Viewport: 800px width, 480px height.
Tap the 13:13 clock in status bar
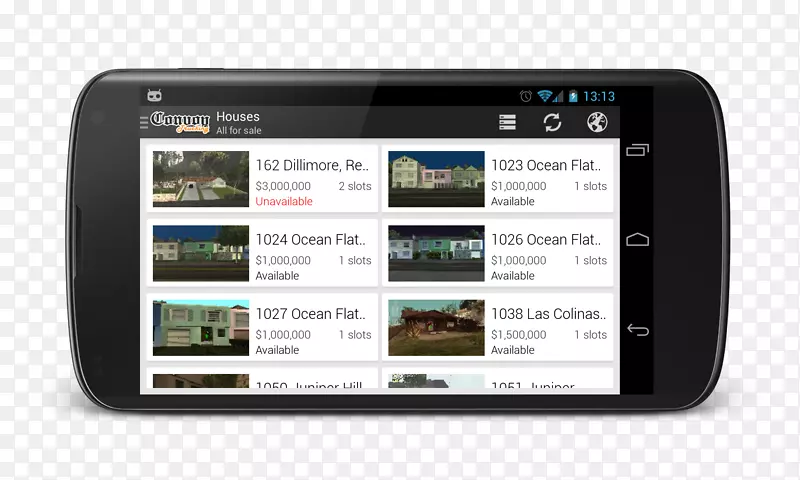[x=599, y=96]
